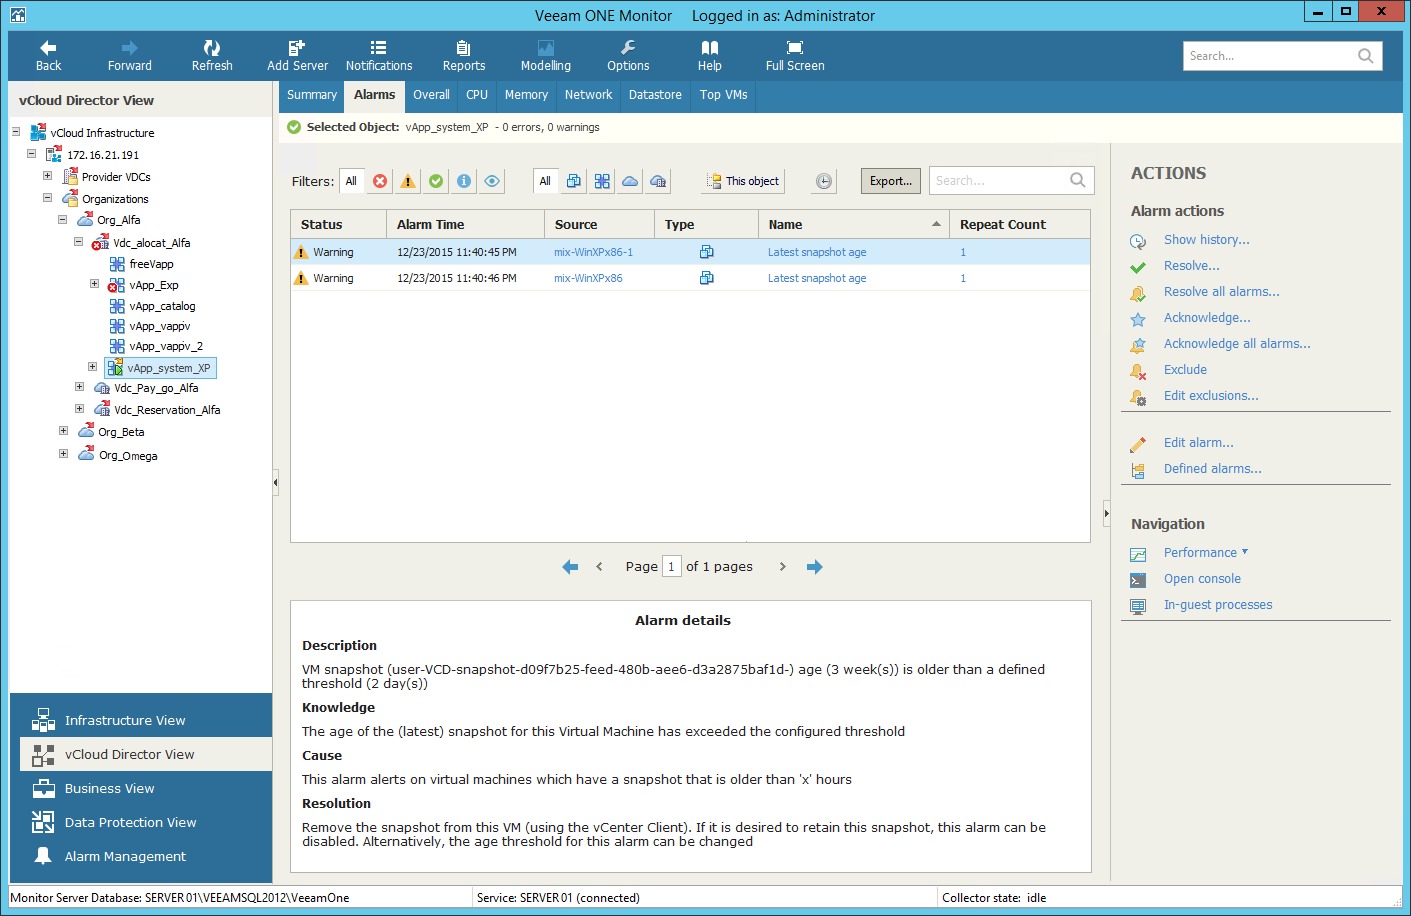Screen dimensions: 1411x916
Task: Go to the last page of alarms
Action: tap(815, 567)
